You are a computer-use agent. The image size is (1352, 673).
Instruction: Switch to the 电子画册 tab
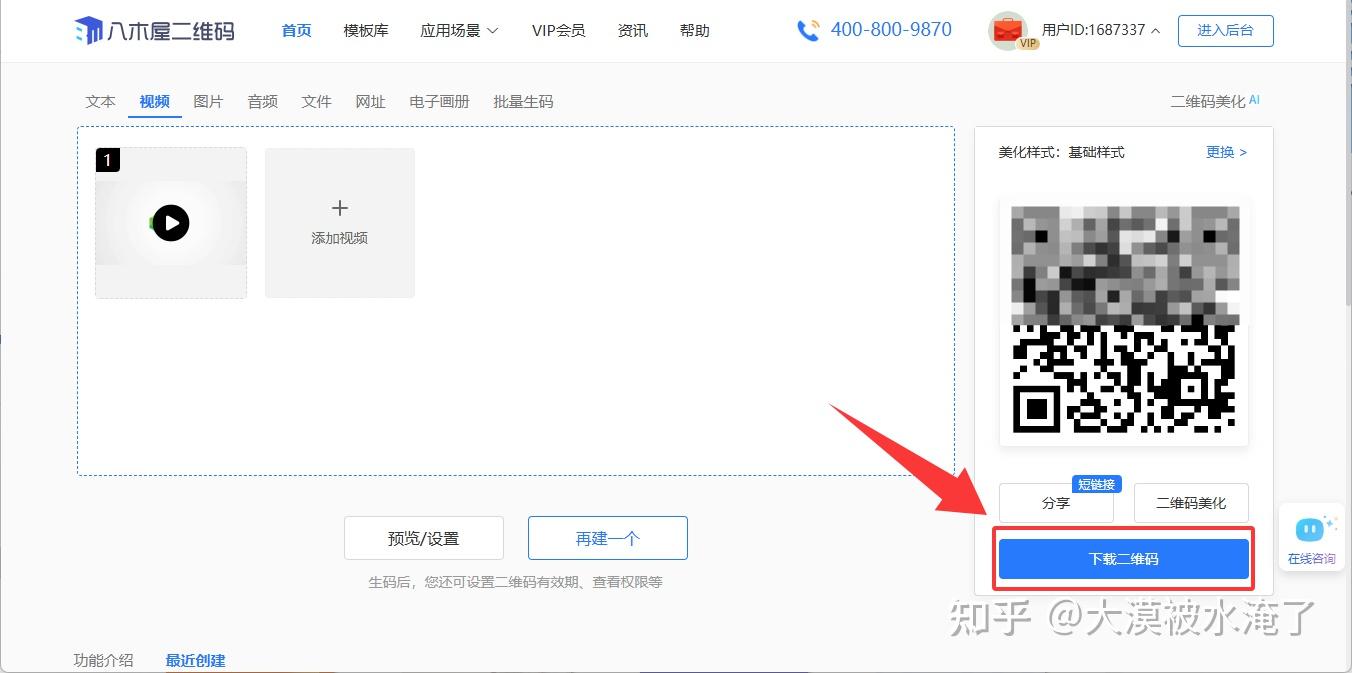[439, 102]
